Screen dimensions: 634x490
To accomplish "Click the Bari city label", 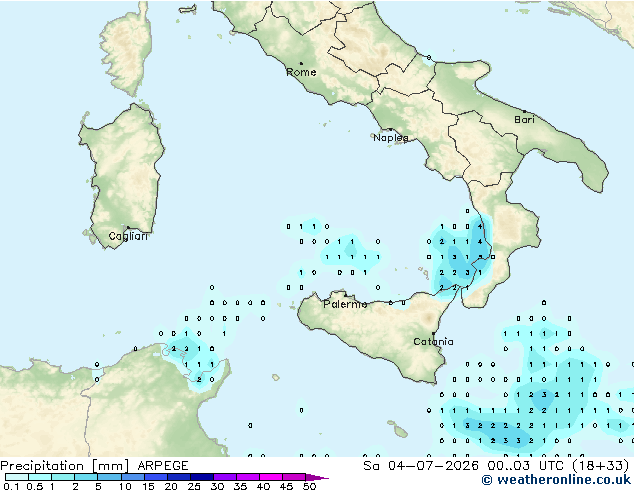I will point(524,120).
